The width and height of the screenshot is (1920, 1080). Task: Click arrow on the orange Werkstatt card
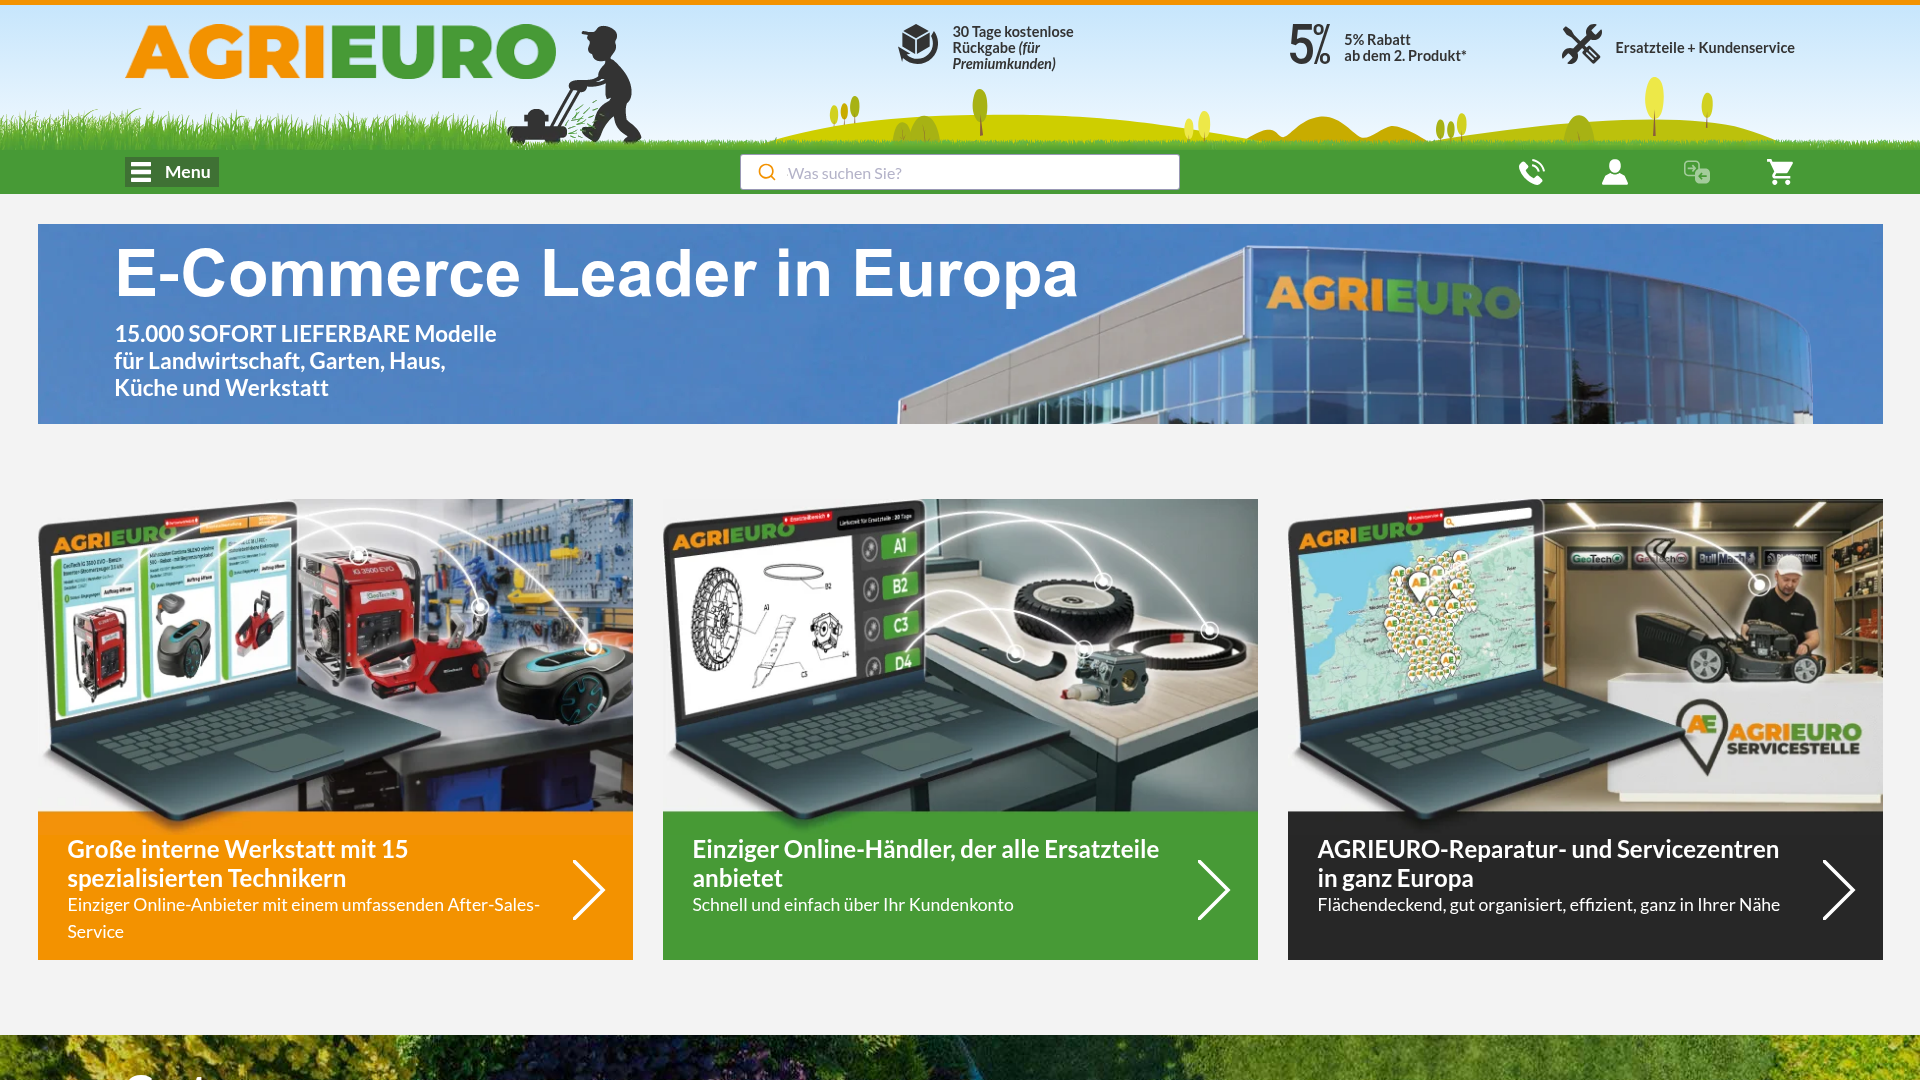589,889
